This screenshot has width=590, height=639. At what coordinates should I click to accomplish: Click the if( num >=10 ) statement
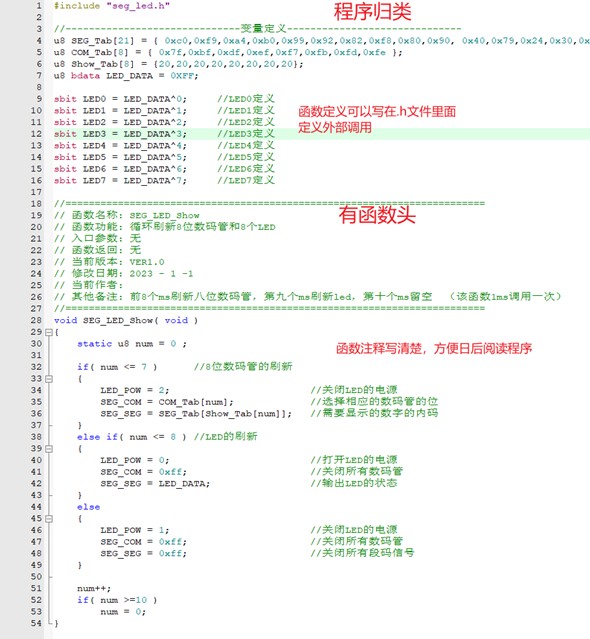coord(117,600)
